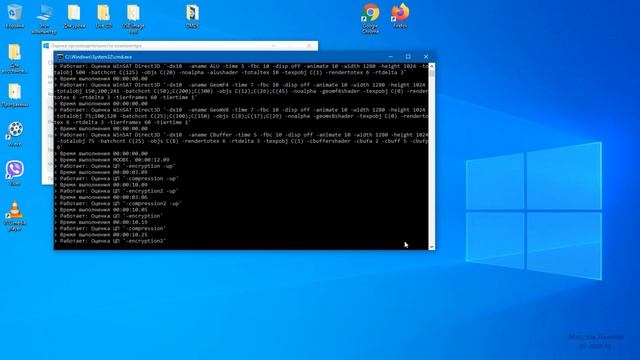
Task: Click the line ending '-encryption -up'
Action: [x=115, y=166]
